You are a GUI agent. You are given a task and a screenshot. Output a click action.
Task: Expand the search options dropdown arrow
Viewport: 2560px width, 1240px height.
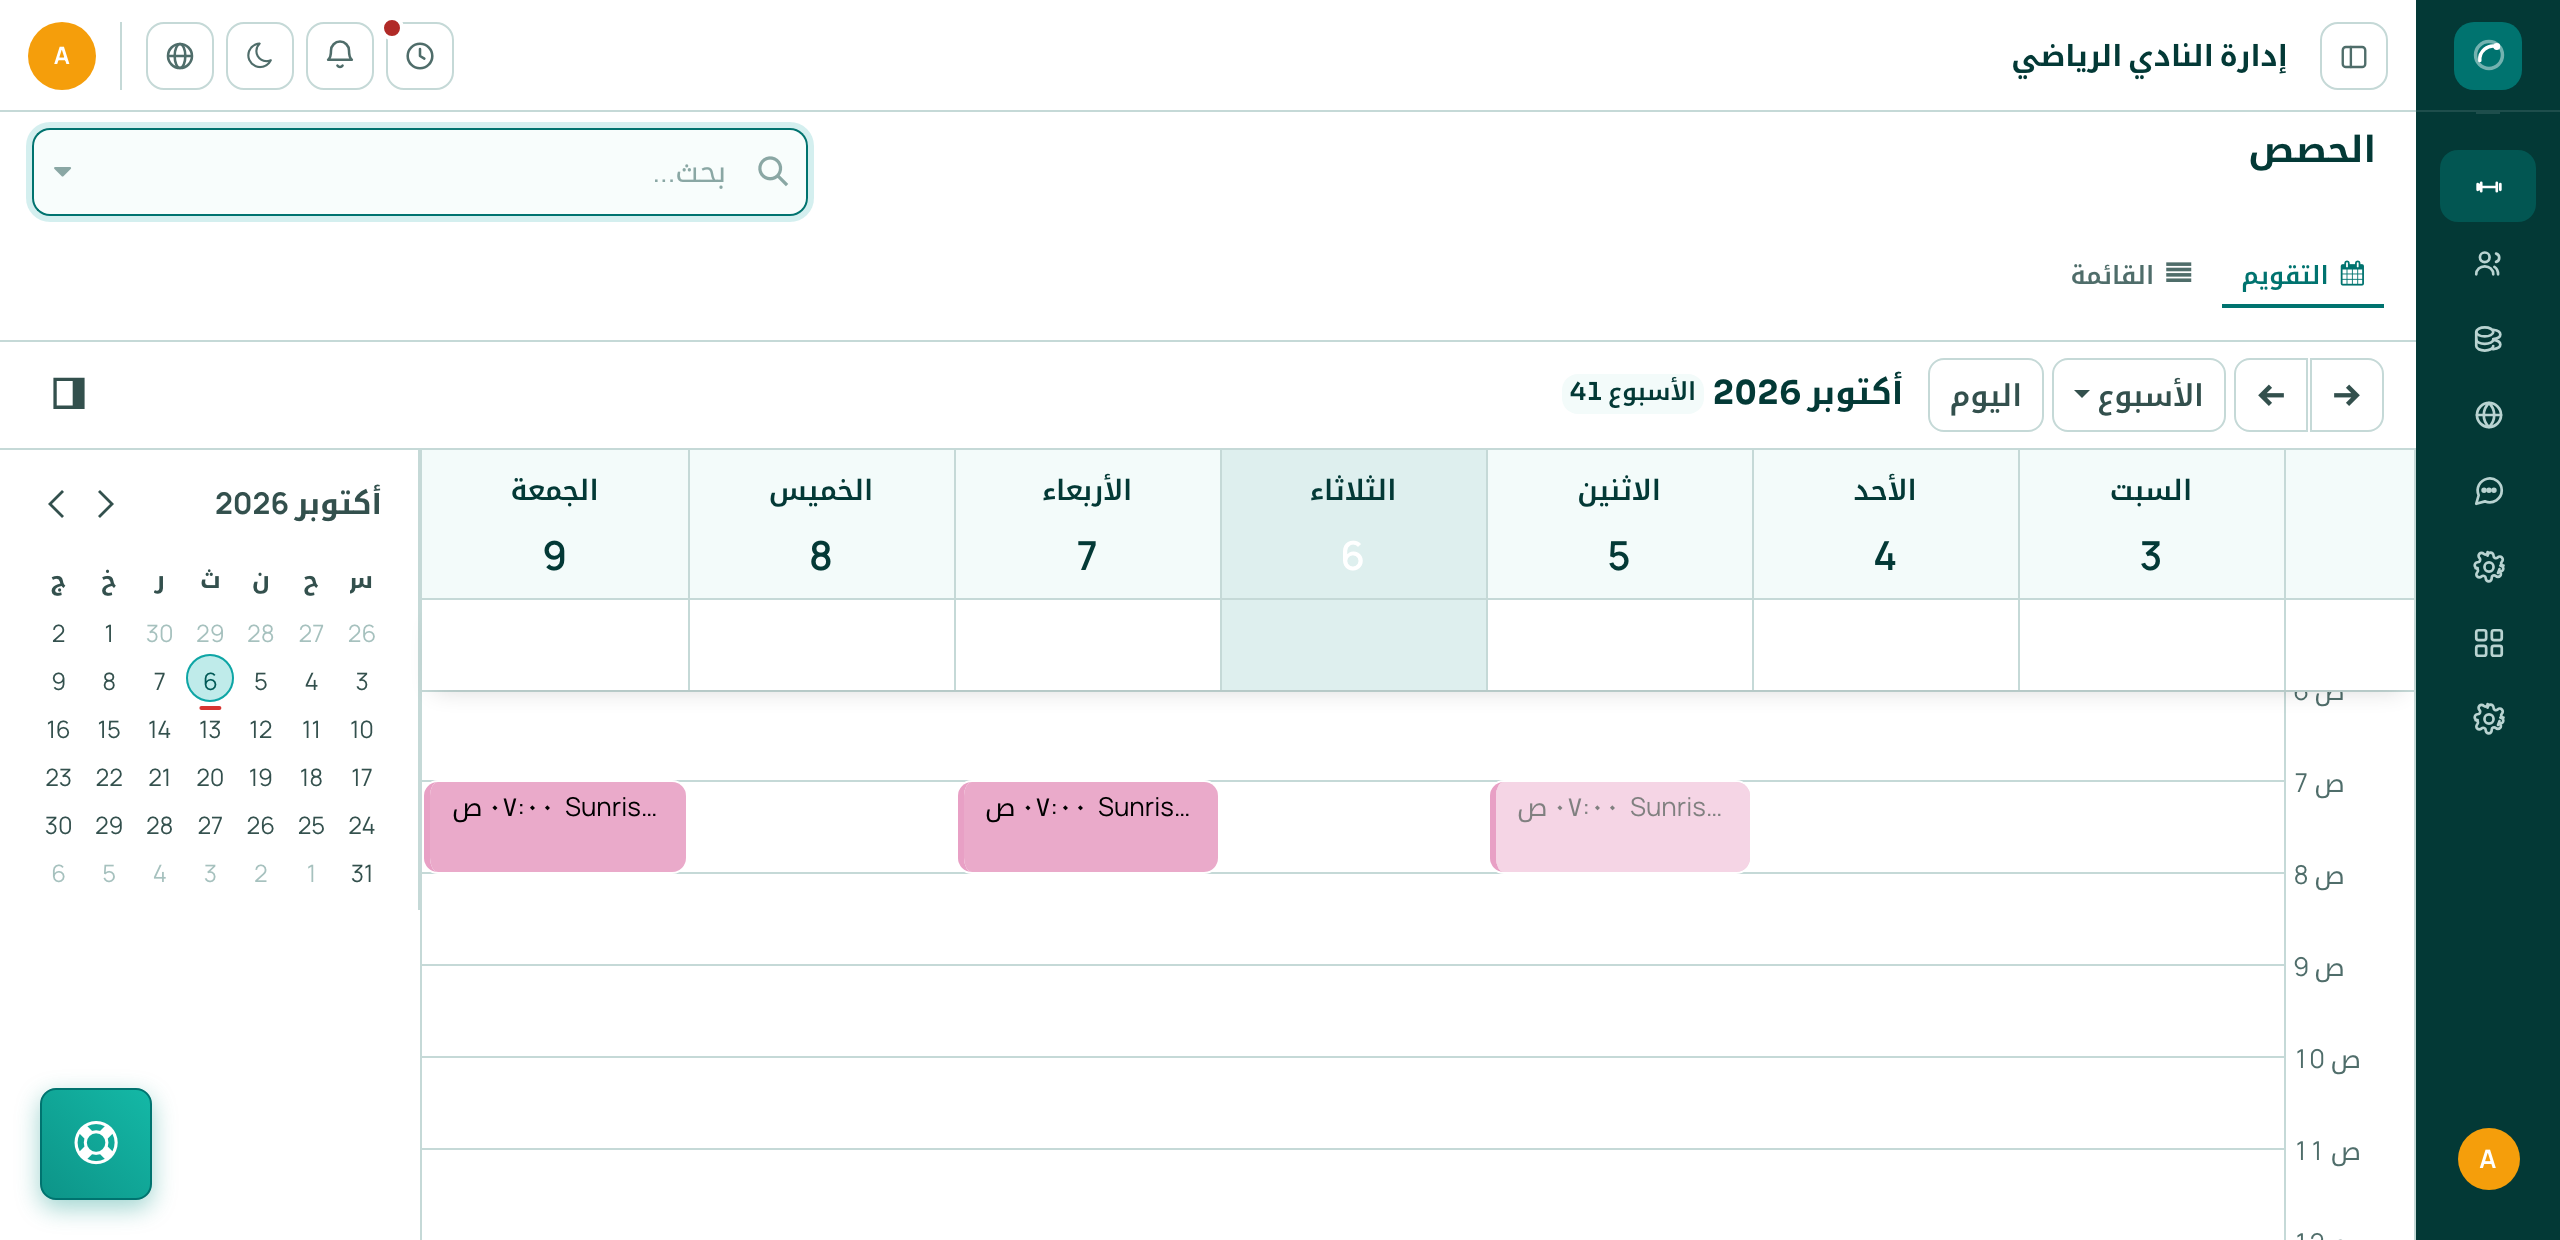point(63,171)
